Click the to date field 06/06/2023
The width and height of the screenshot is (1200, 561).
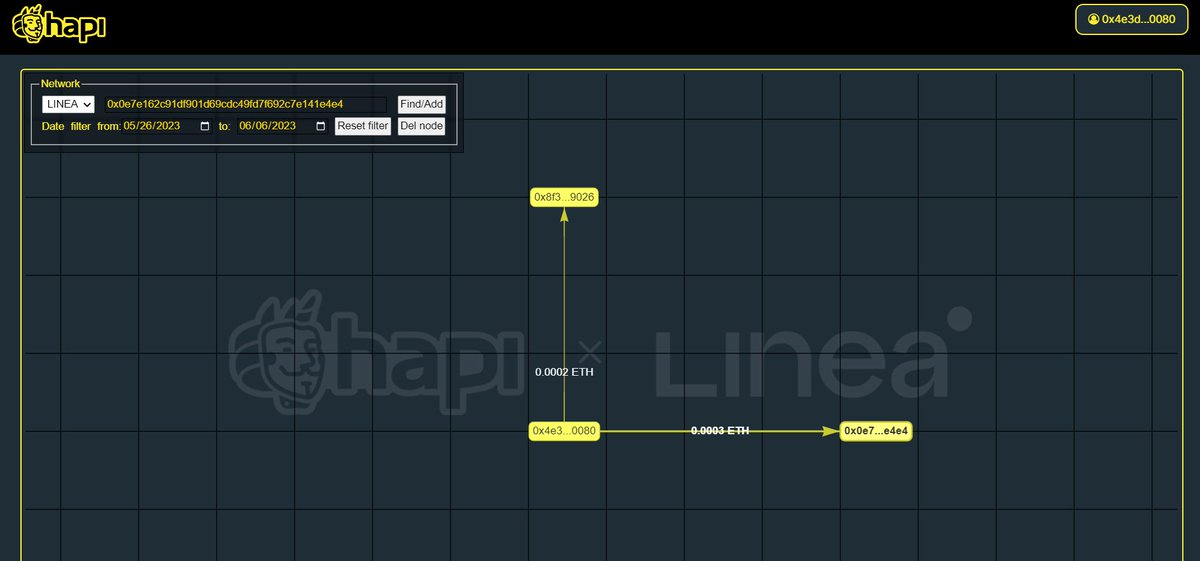[283, 126]
